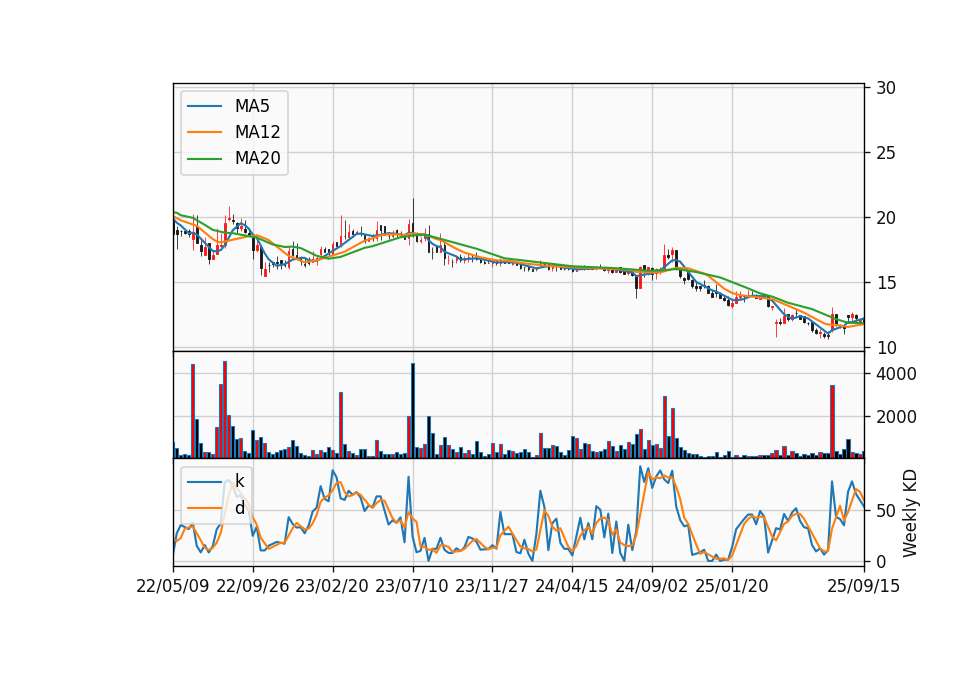Click the tall red volume bar near 25/09
Image resolution: width=960 pixels, height=690 pixels.
click(833, 422)
